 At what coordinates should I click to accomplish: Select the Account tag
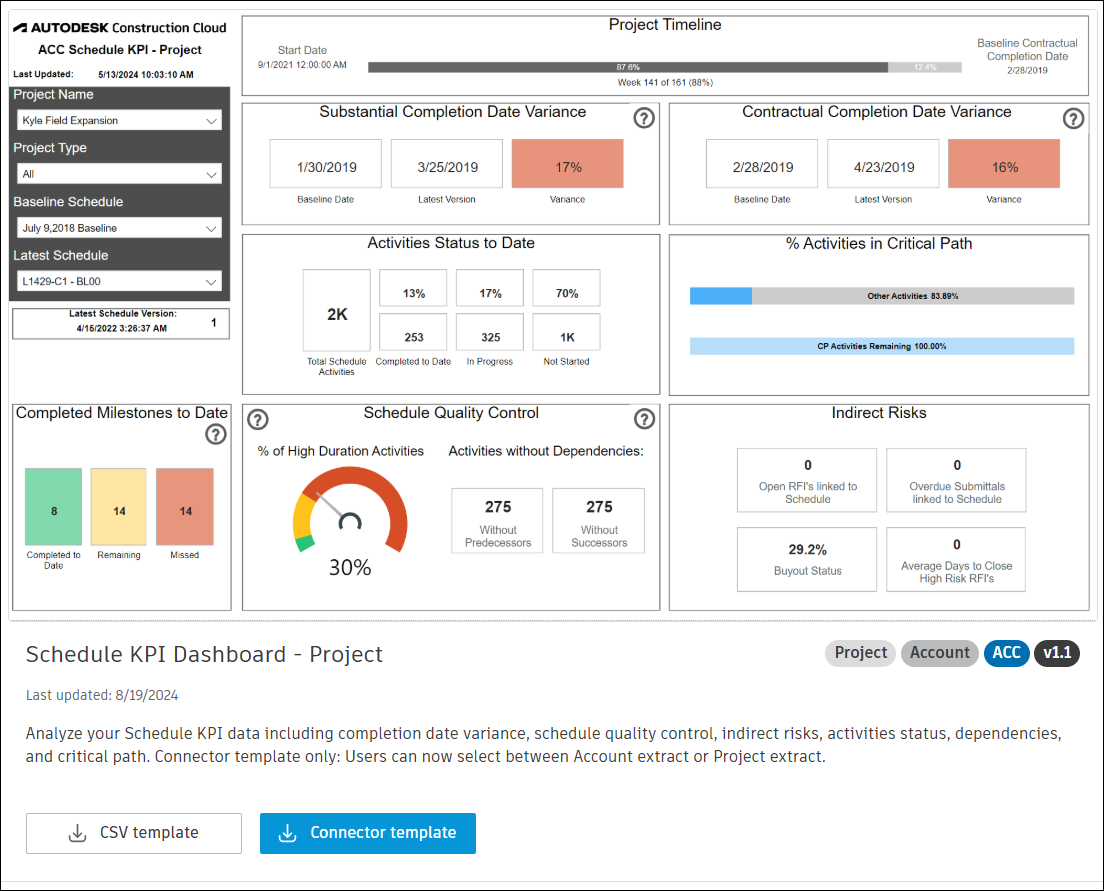(939, 653)
